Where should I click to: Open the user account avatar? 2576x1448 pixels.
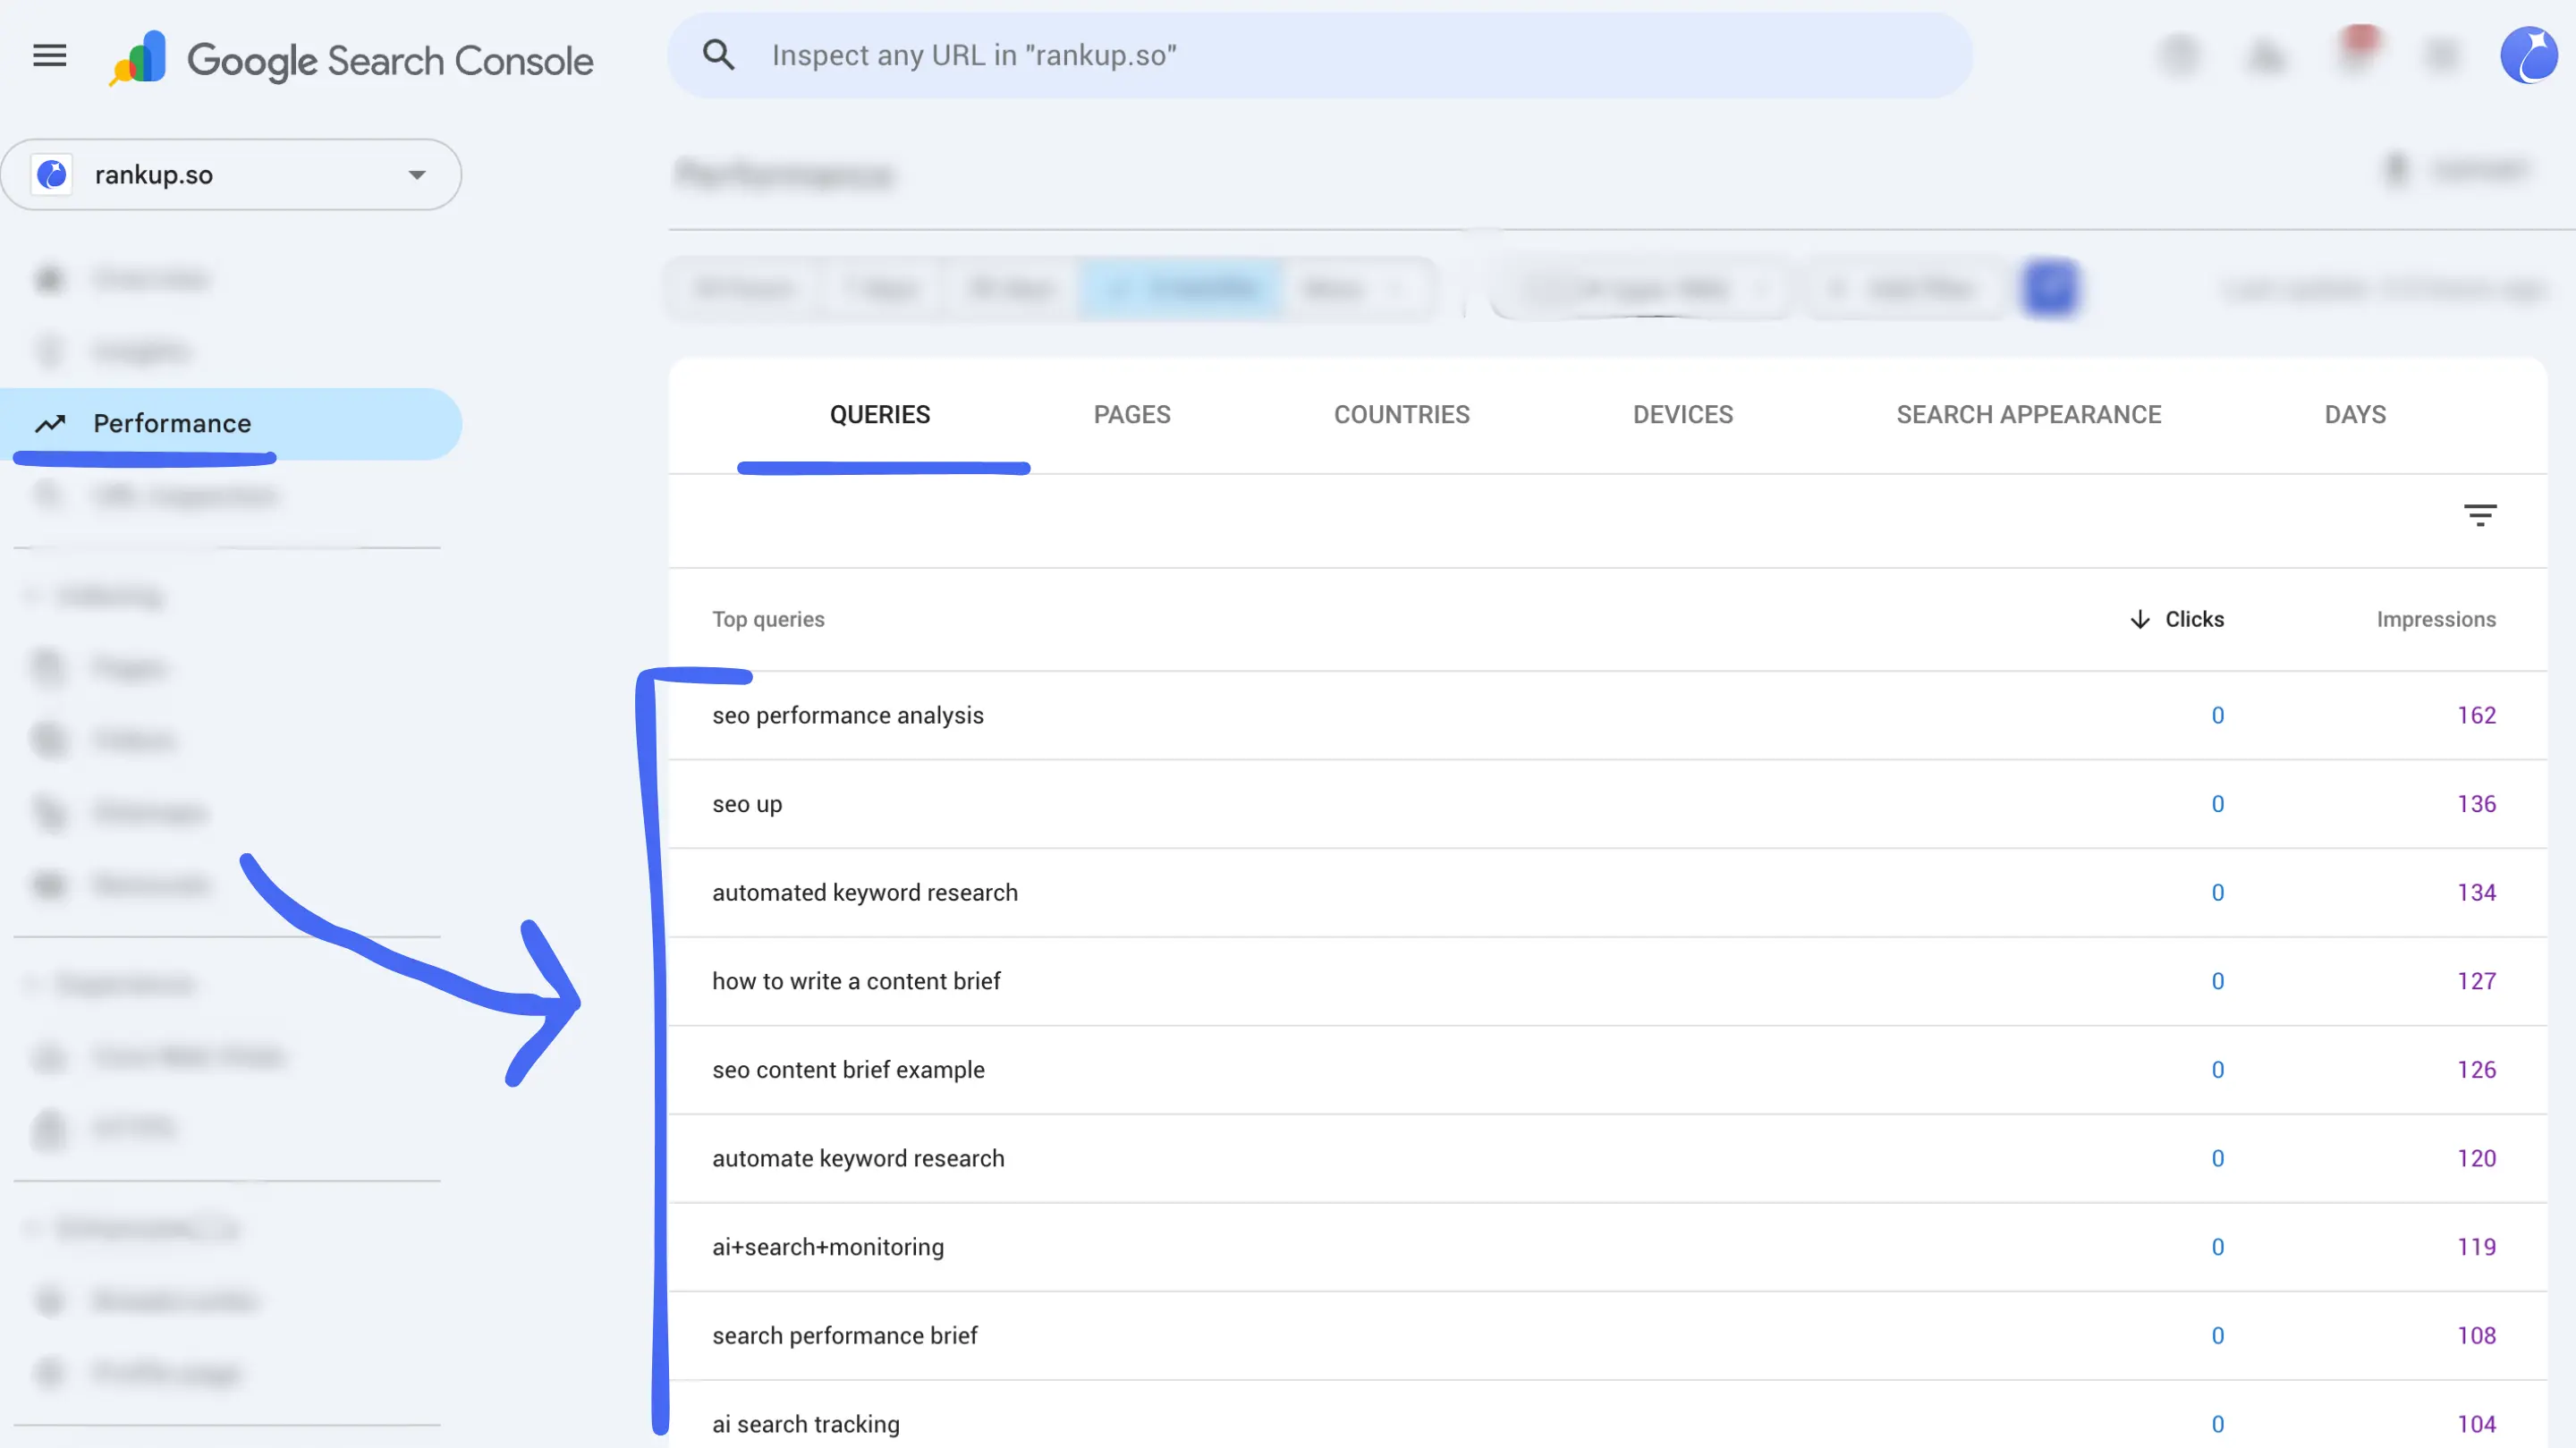[x=2527, y=55]
